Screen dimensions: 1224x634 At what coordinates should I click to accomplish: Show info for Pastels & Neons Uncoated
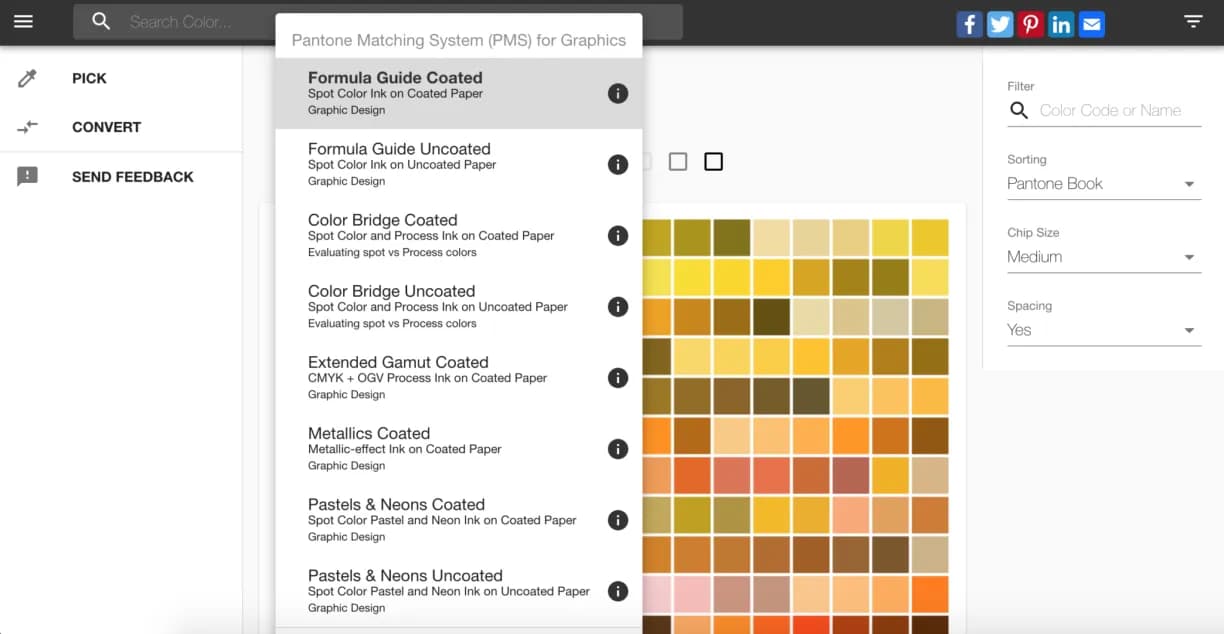[x=618, y=591]
